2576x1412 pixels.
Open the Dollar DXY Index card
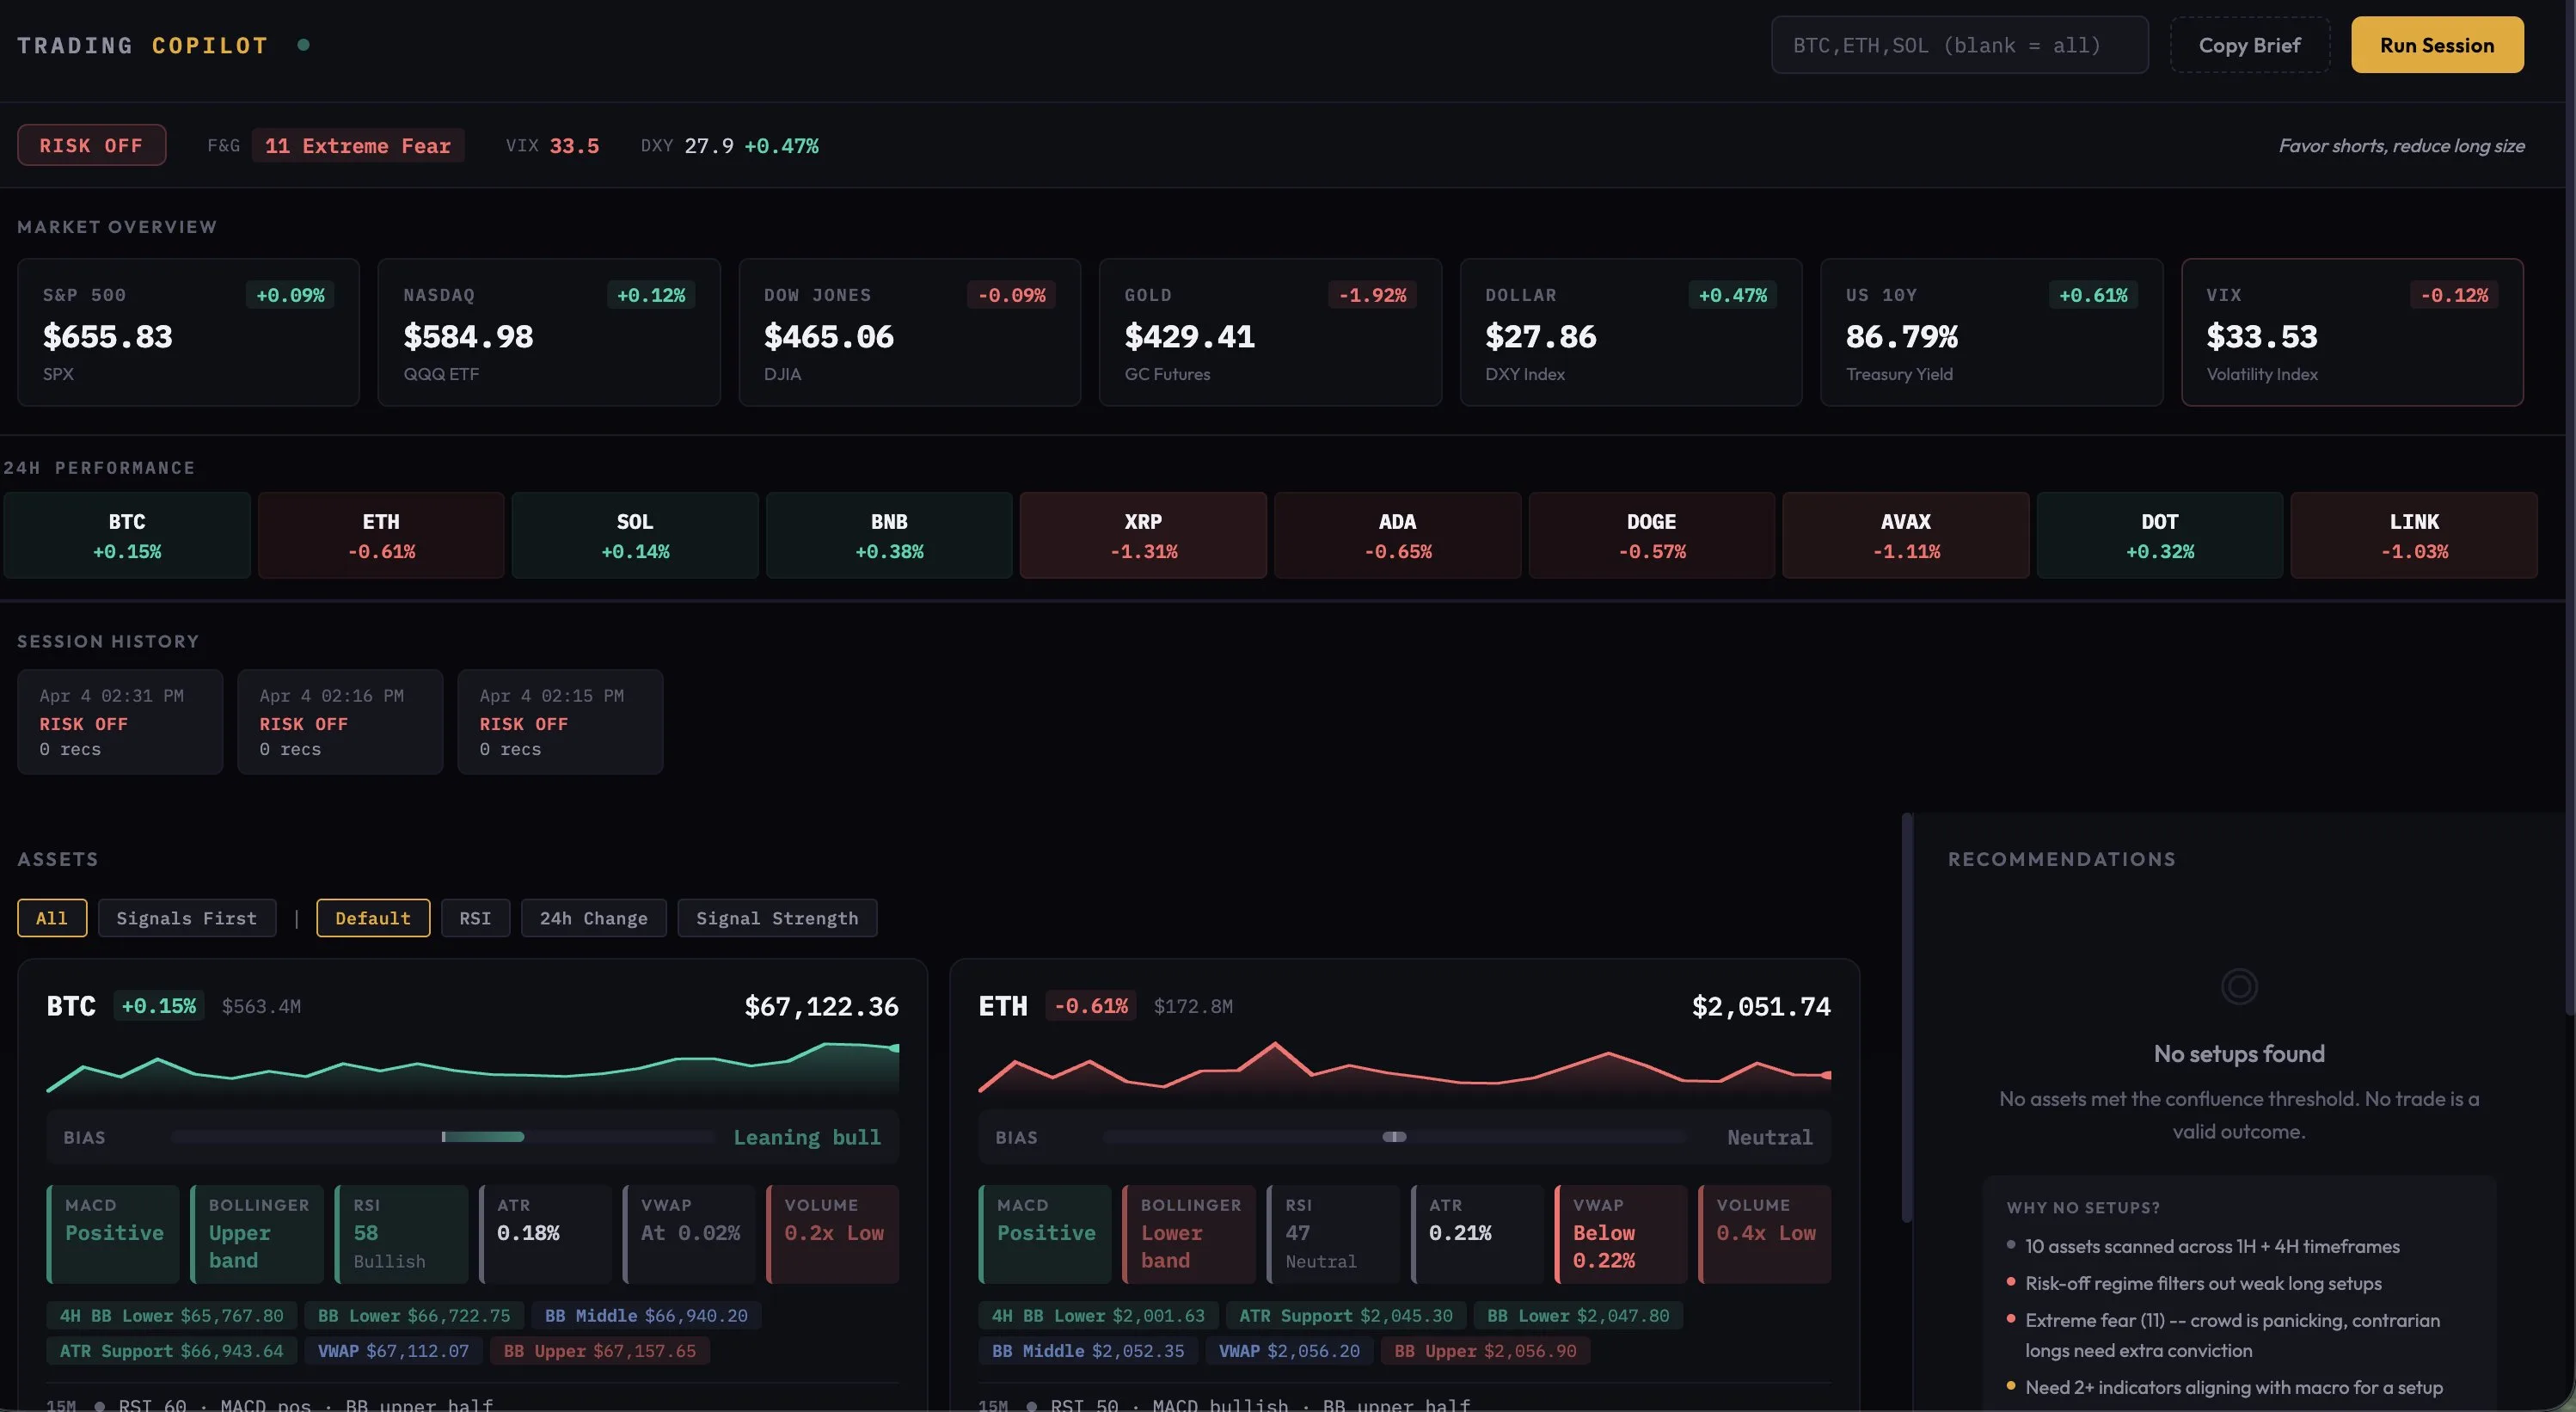coord(1631,332)
